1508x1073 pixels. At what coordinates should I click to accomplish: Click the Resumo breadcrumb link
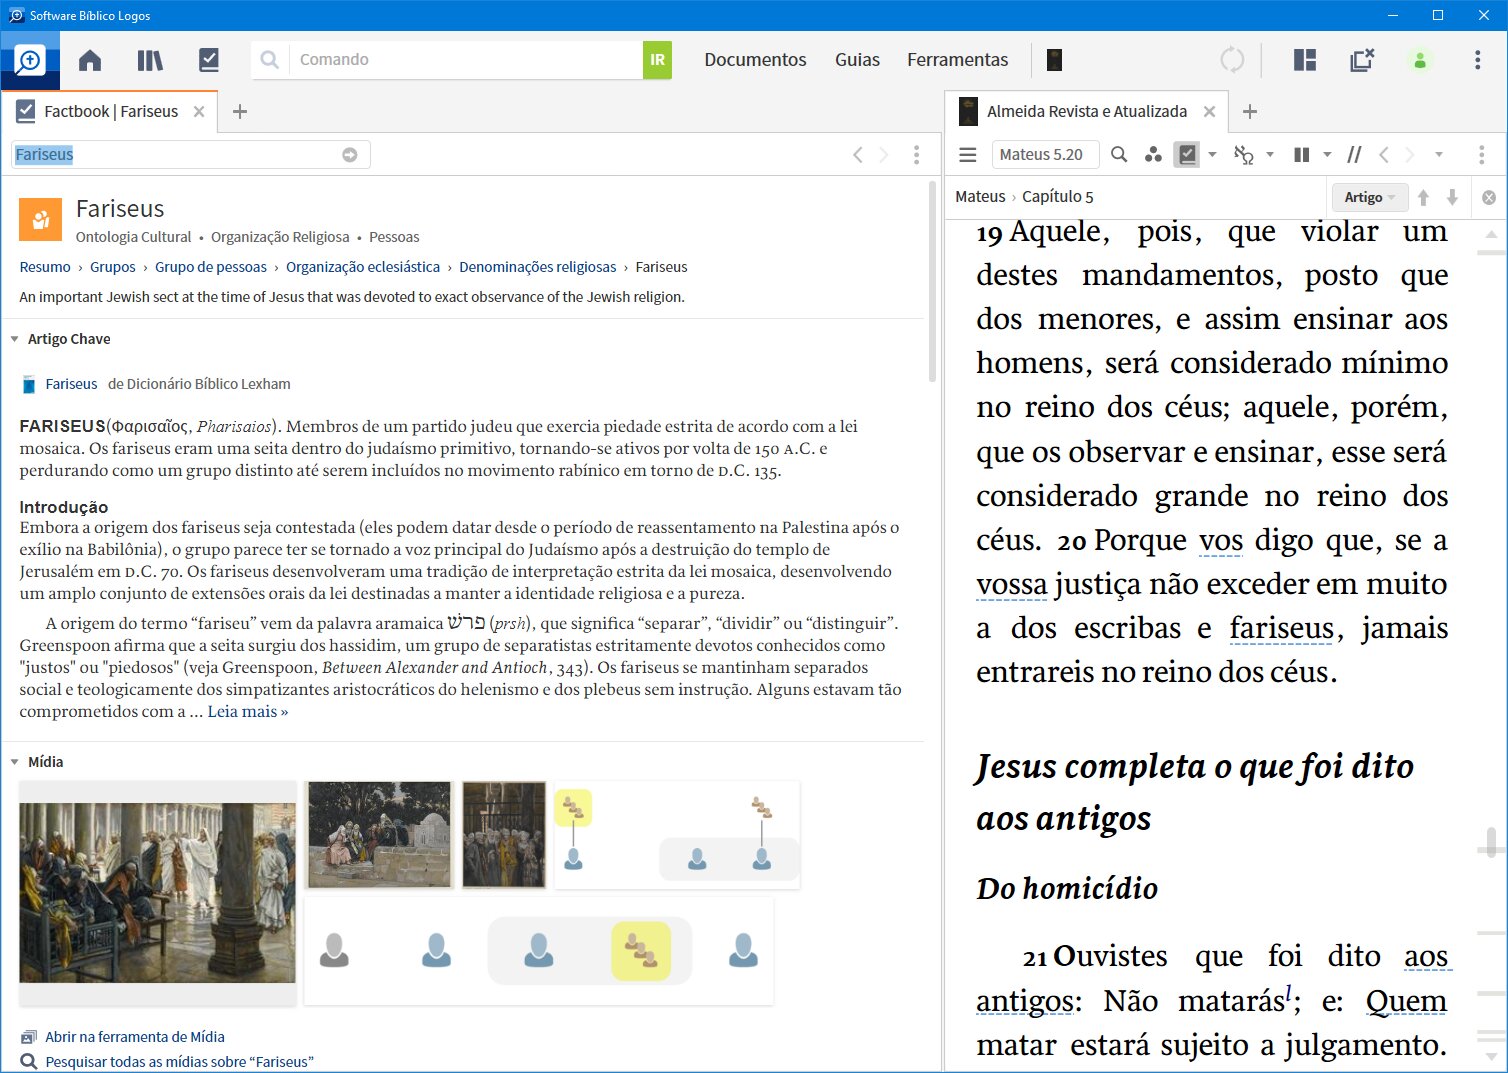pos(45,267)
